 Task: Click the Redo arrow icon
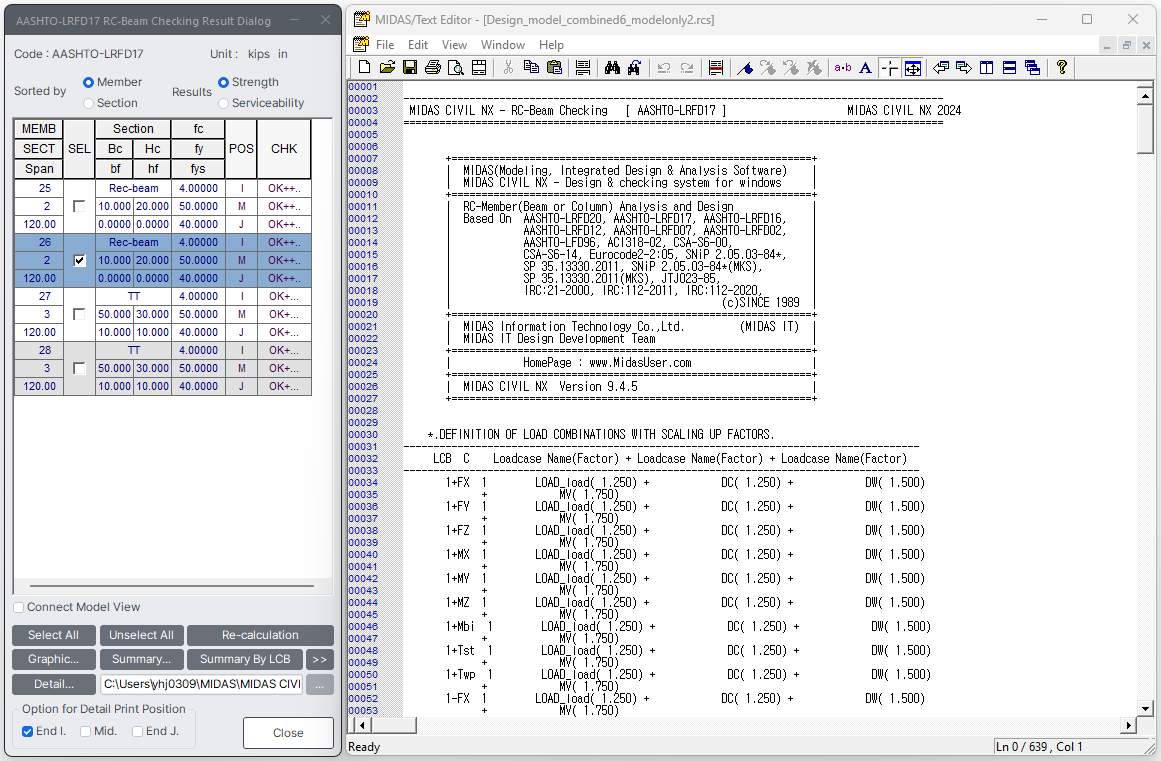pos(686,67)
